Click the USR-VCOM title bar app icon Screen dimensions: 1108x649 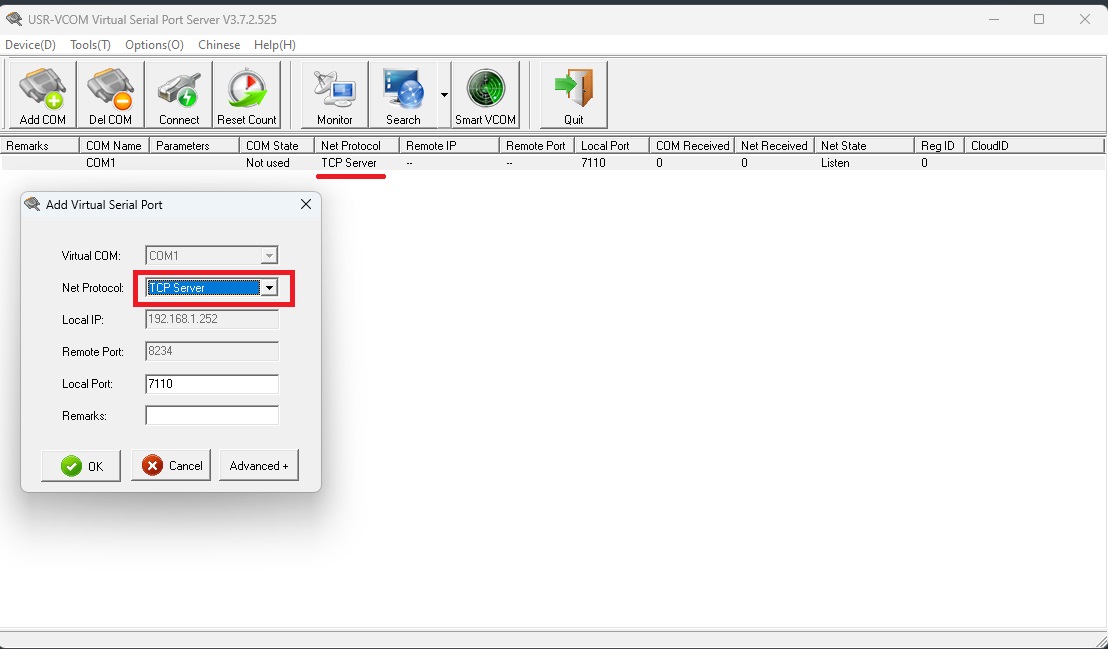coord(14,19)
